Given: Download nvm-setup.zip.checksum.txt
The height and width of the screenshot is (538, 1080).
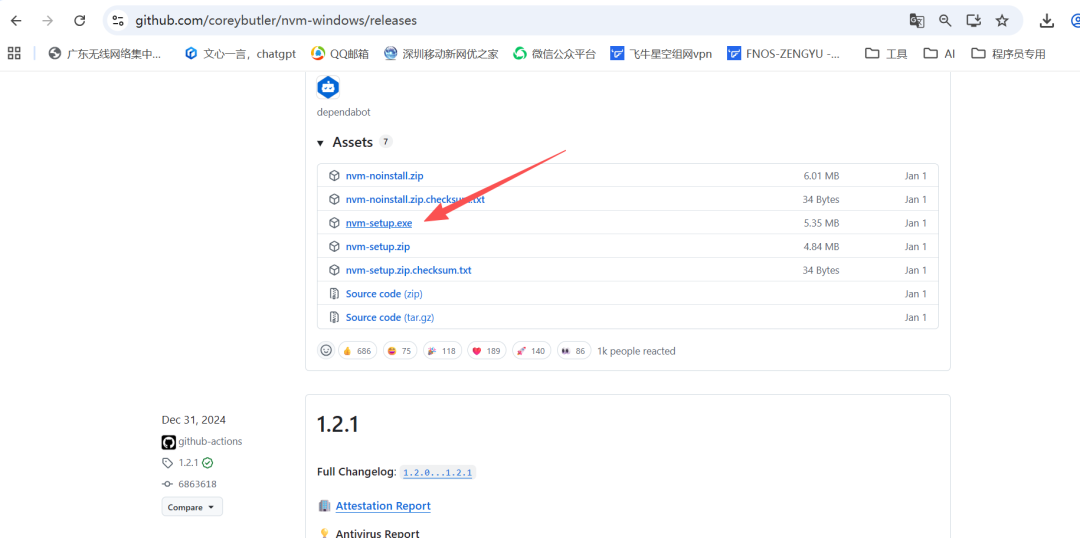Looking at the screenshot, I should tap(408, 270).
